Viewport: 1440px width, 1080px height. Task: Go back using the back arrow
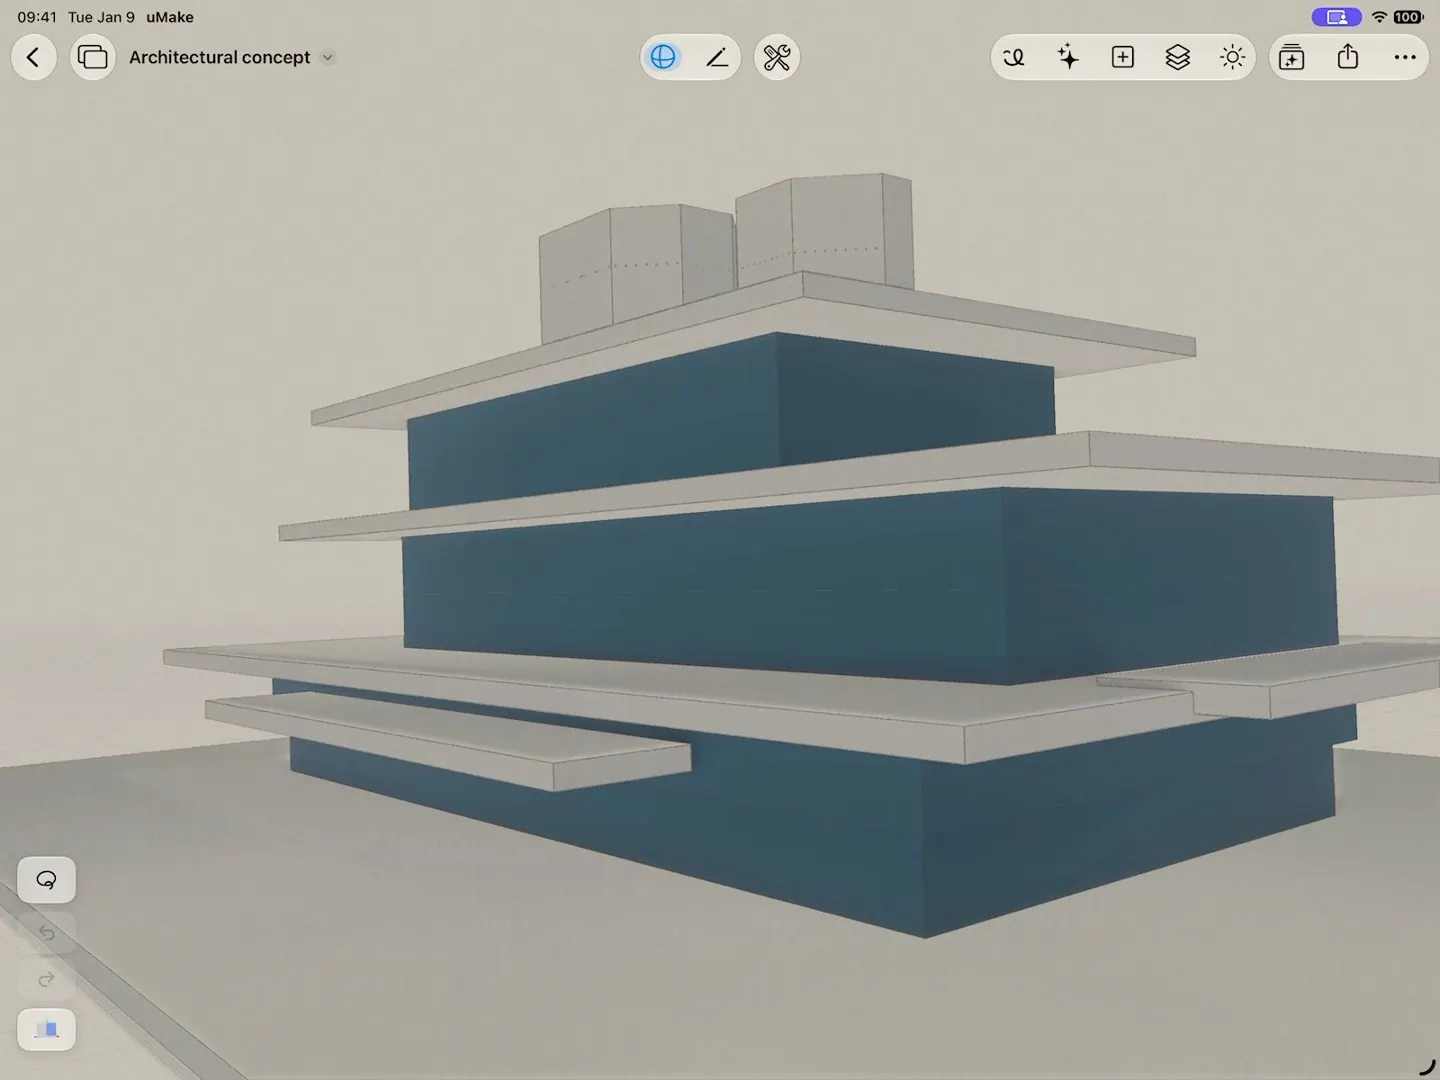pos(33,57)
